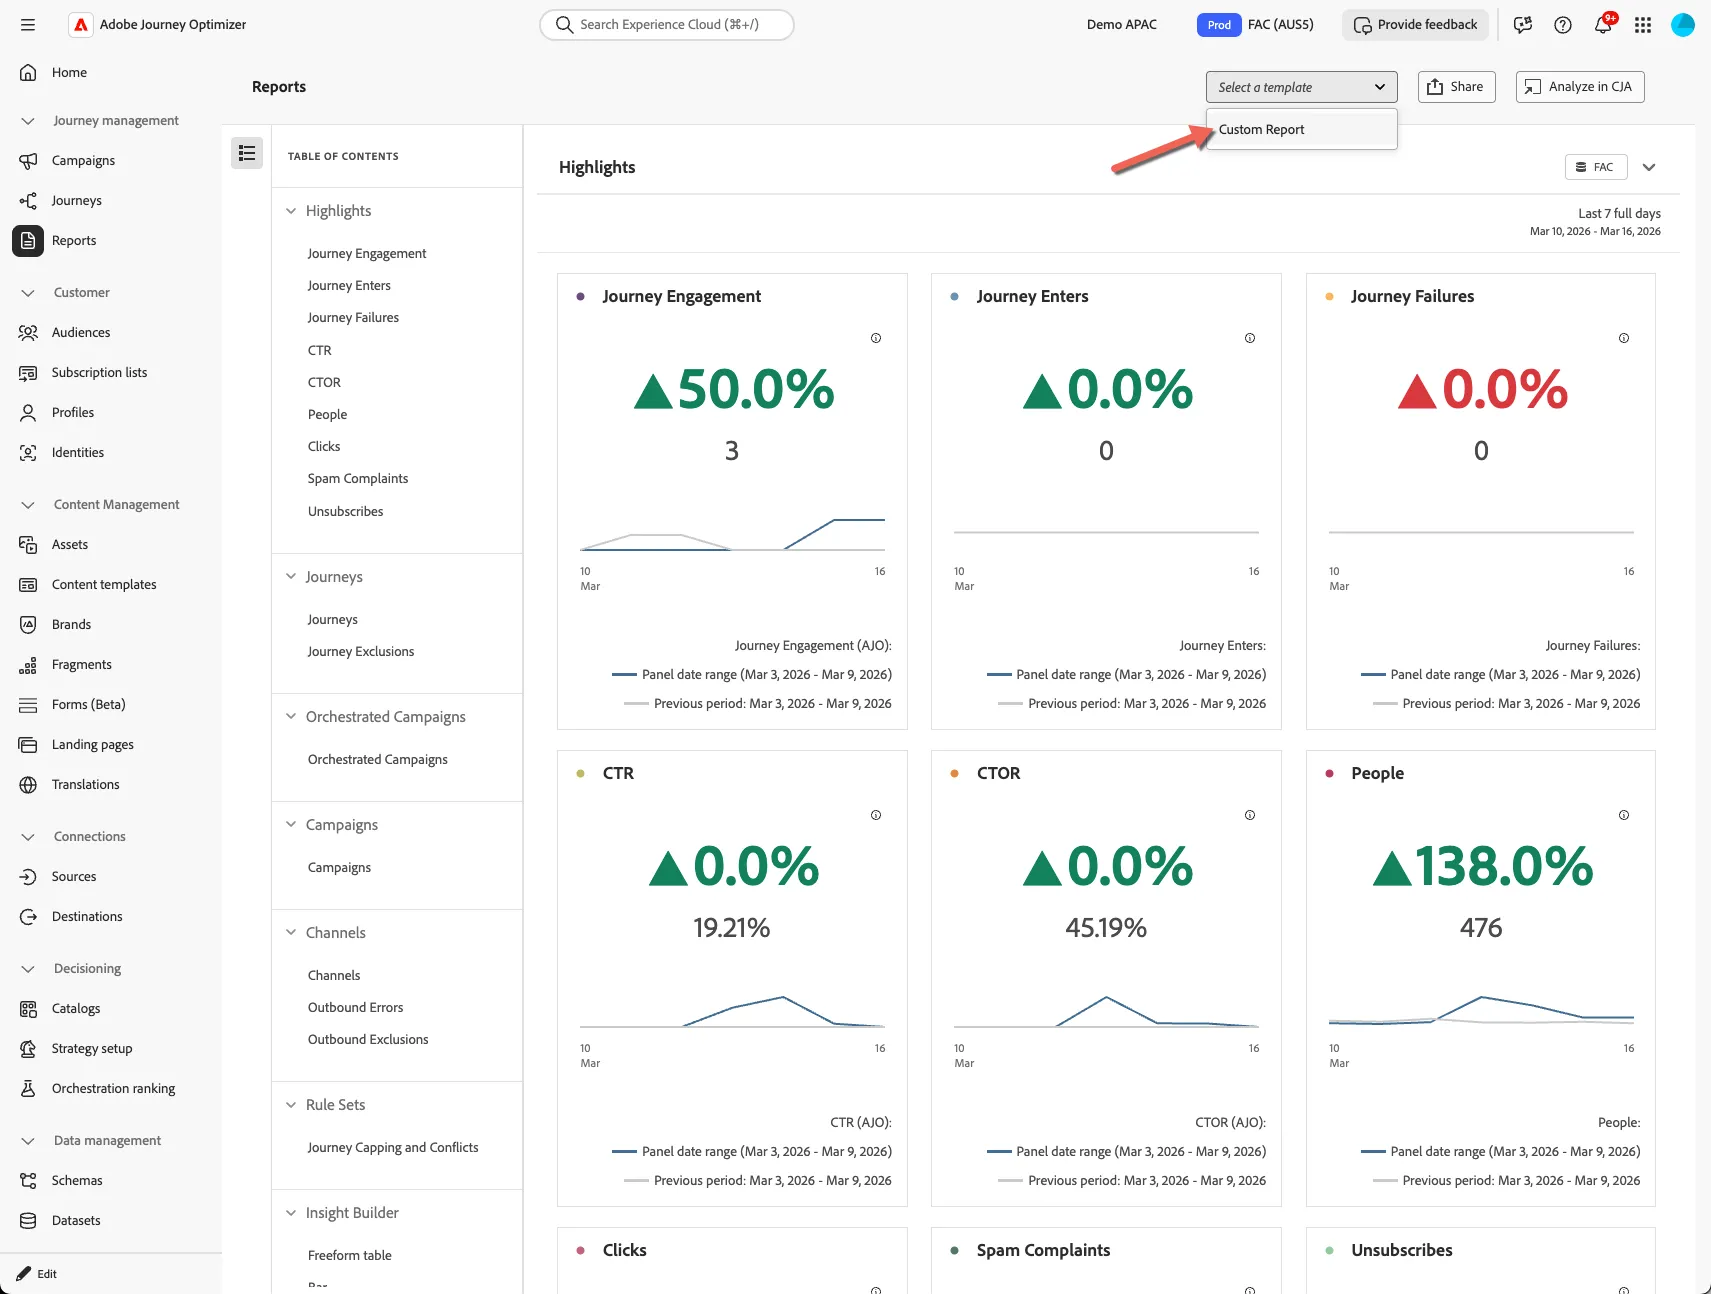Screen dimensions: 1711x1294
Task: Click the Share button
Action: 1456,87
